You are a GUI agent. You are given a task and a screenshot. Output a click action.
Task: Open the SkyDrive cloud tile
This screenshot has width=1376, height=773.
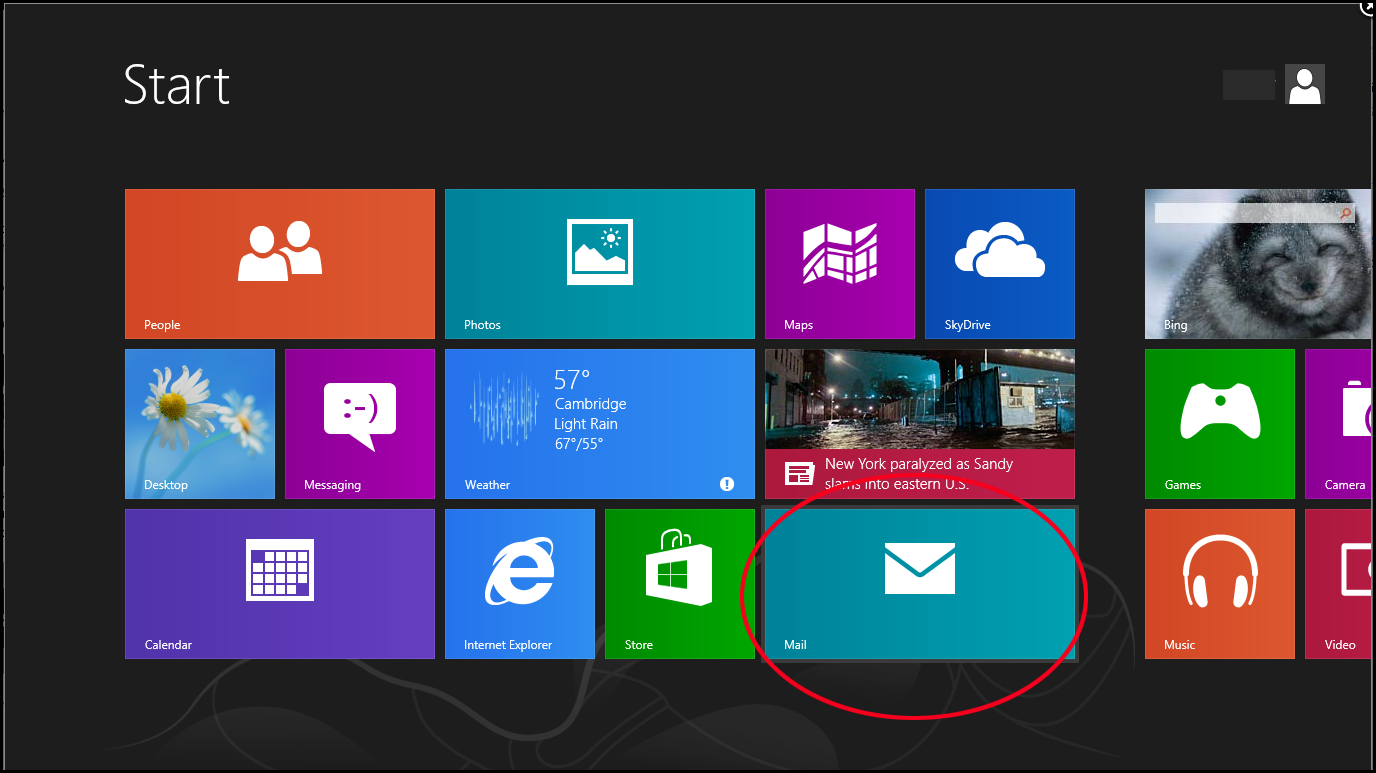coord(999,264)
